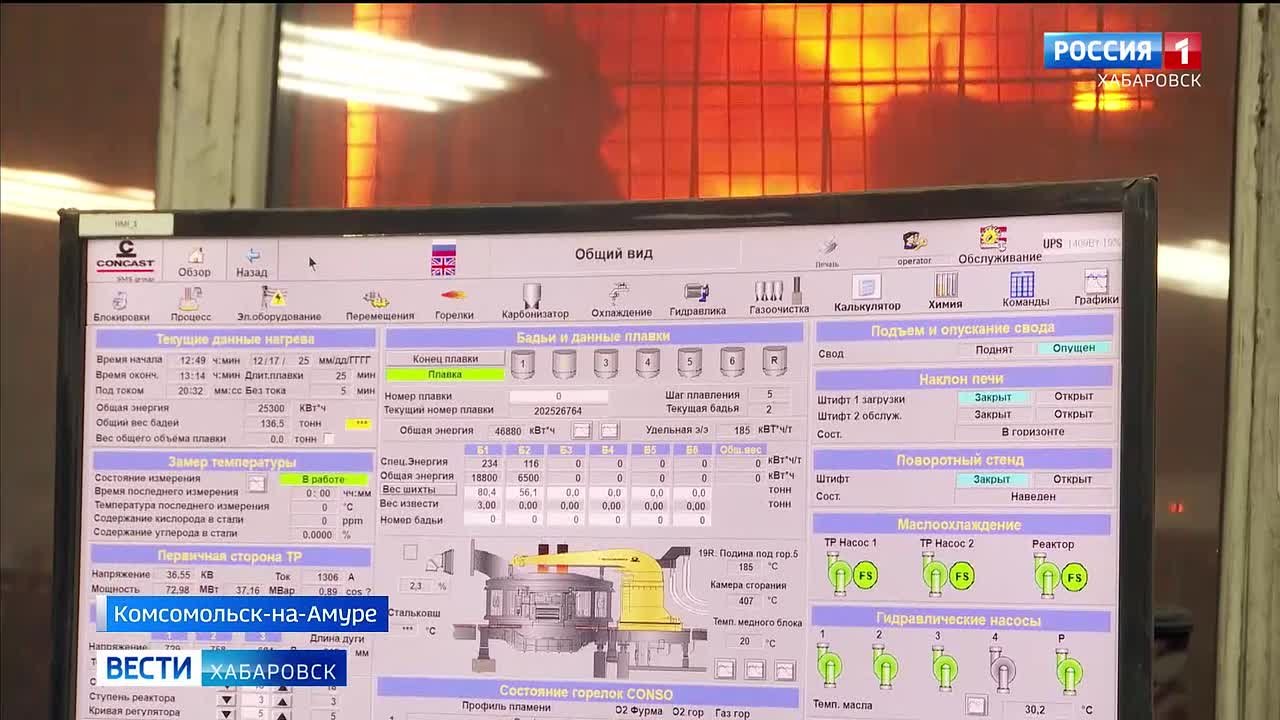Tick checkbox next to Вес общего объёма плавки

point(329,439)
